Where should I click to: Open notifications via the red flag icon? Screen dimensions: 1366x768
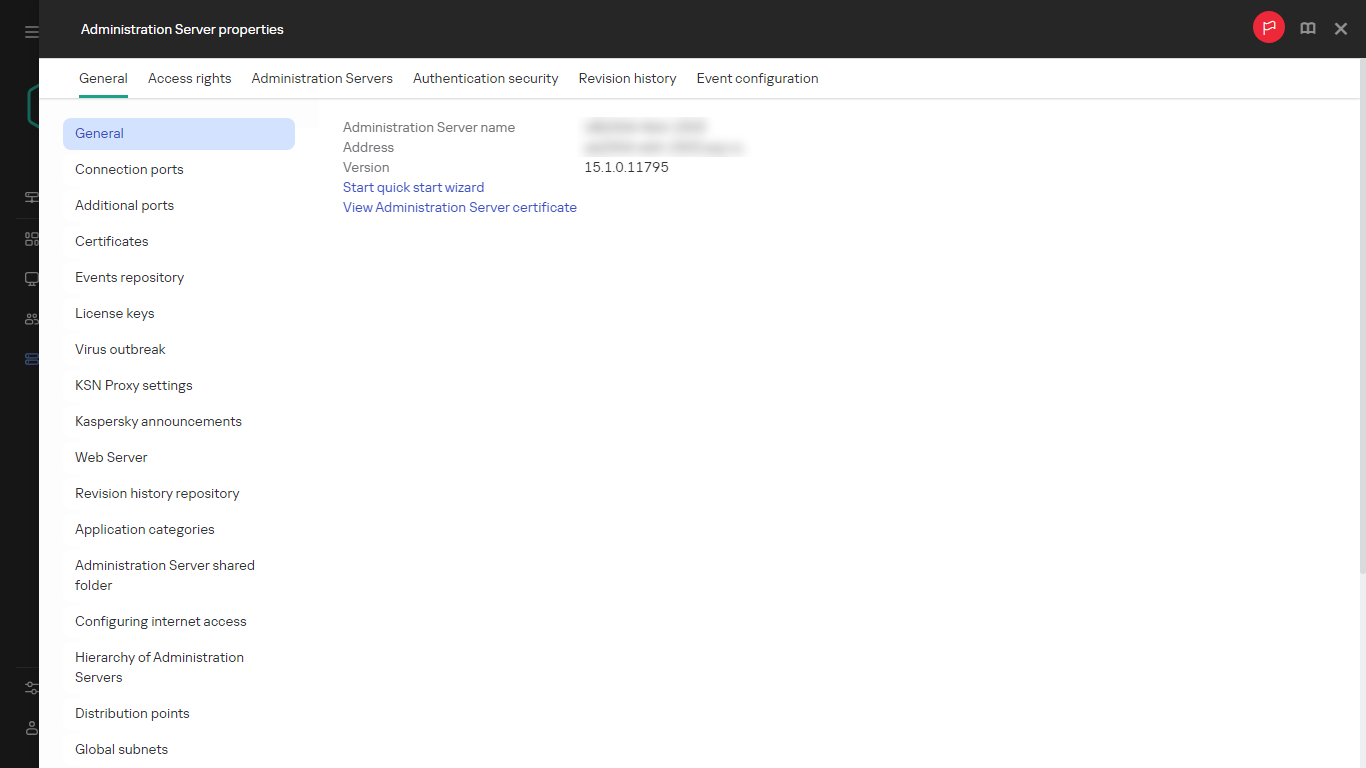point(1269,27)
